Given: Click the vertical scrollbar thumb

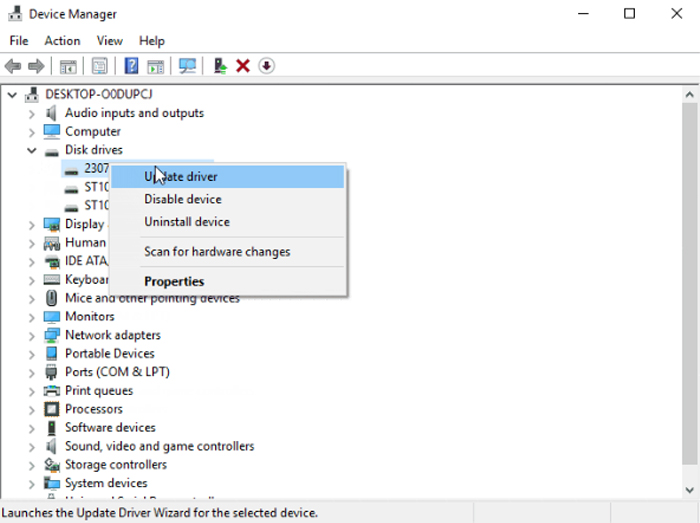Looking at the screenshot, I should click(x=690, y=284).
